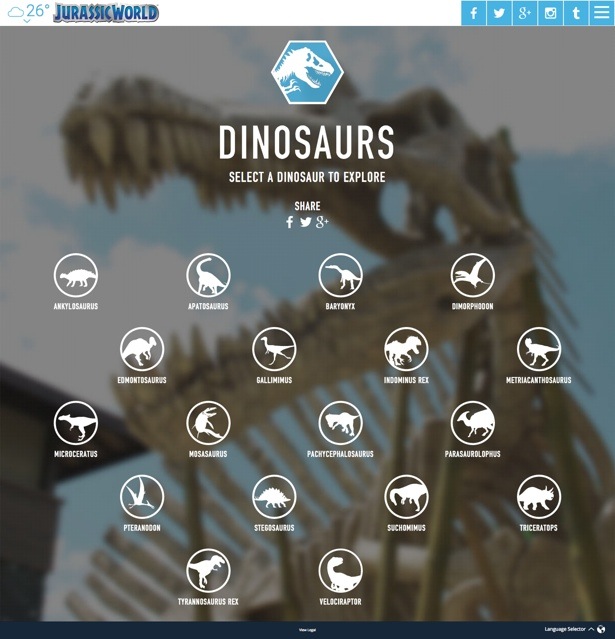Choose the Suchomimus icon
The height and width of the screenshot is (639, 615).
[x=406, y=497]
